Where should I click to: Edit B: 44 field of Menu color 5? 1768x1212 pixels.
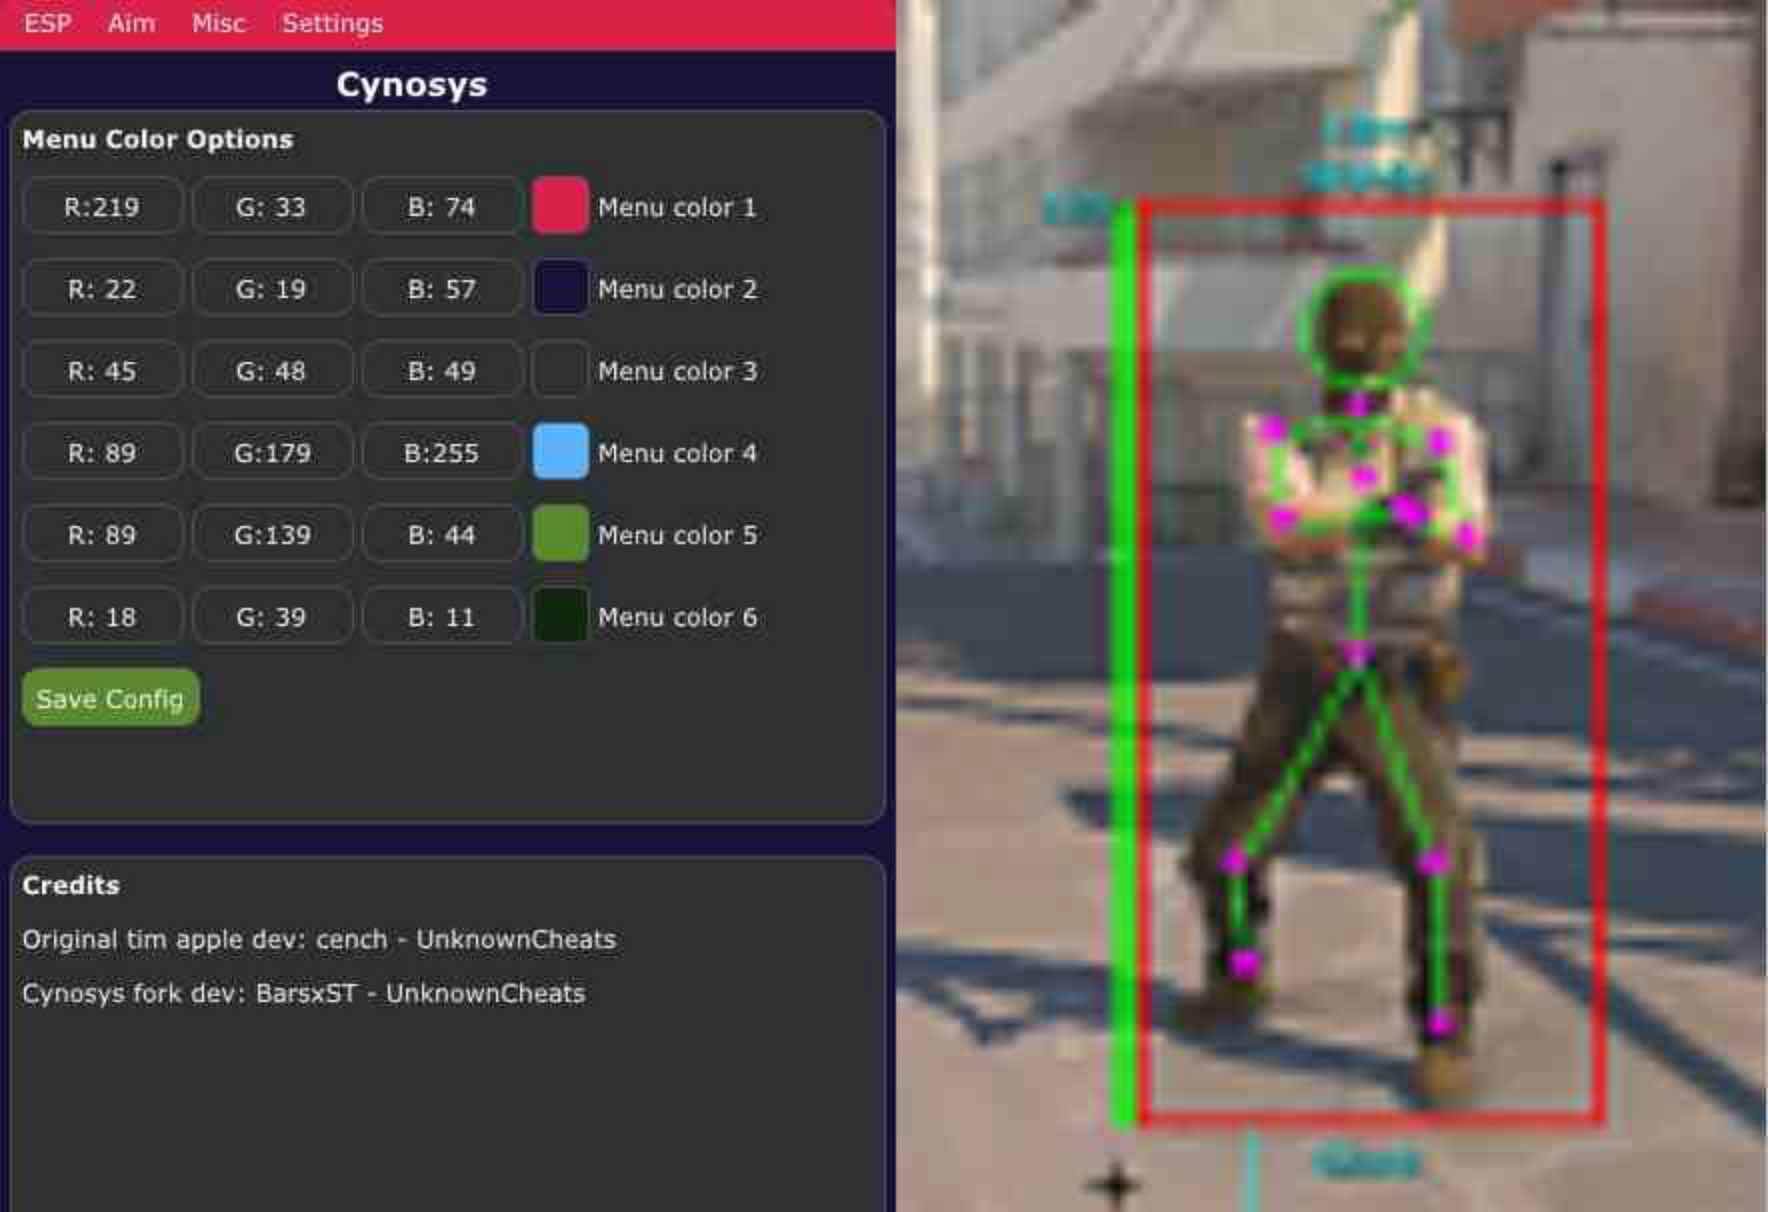point(441,535)
